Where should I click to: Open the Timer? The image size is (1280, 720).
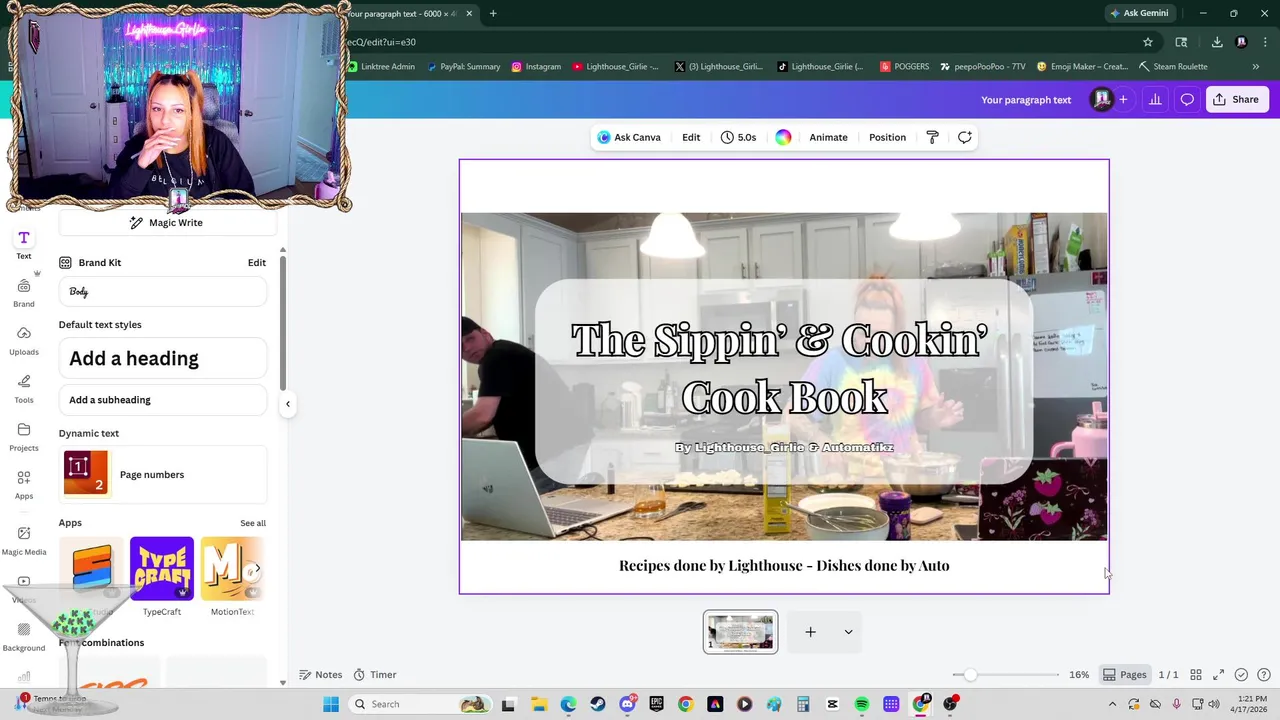[375, 675]
